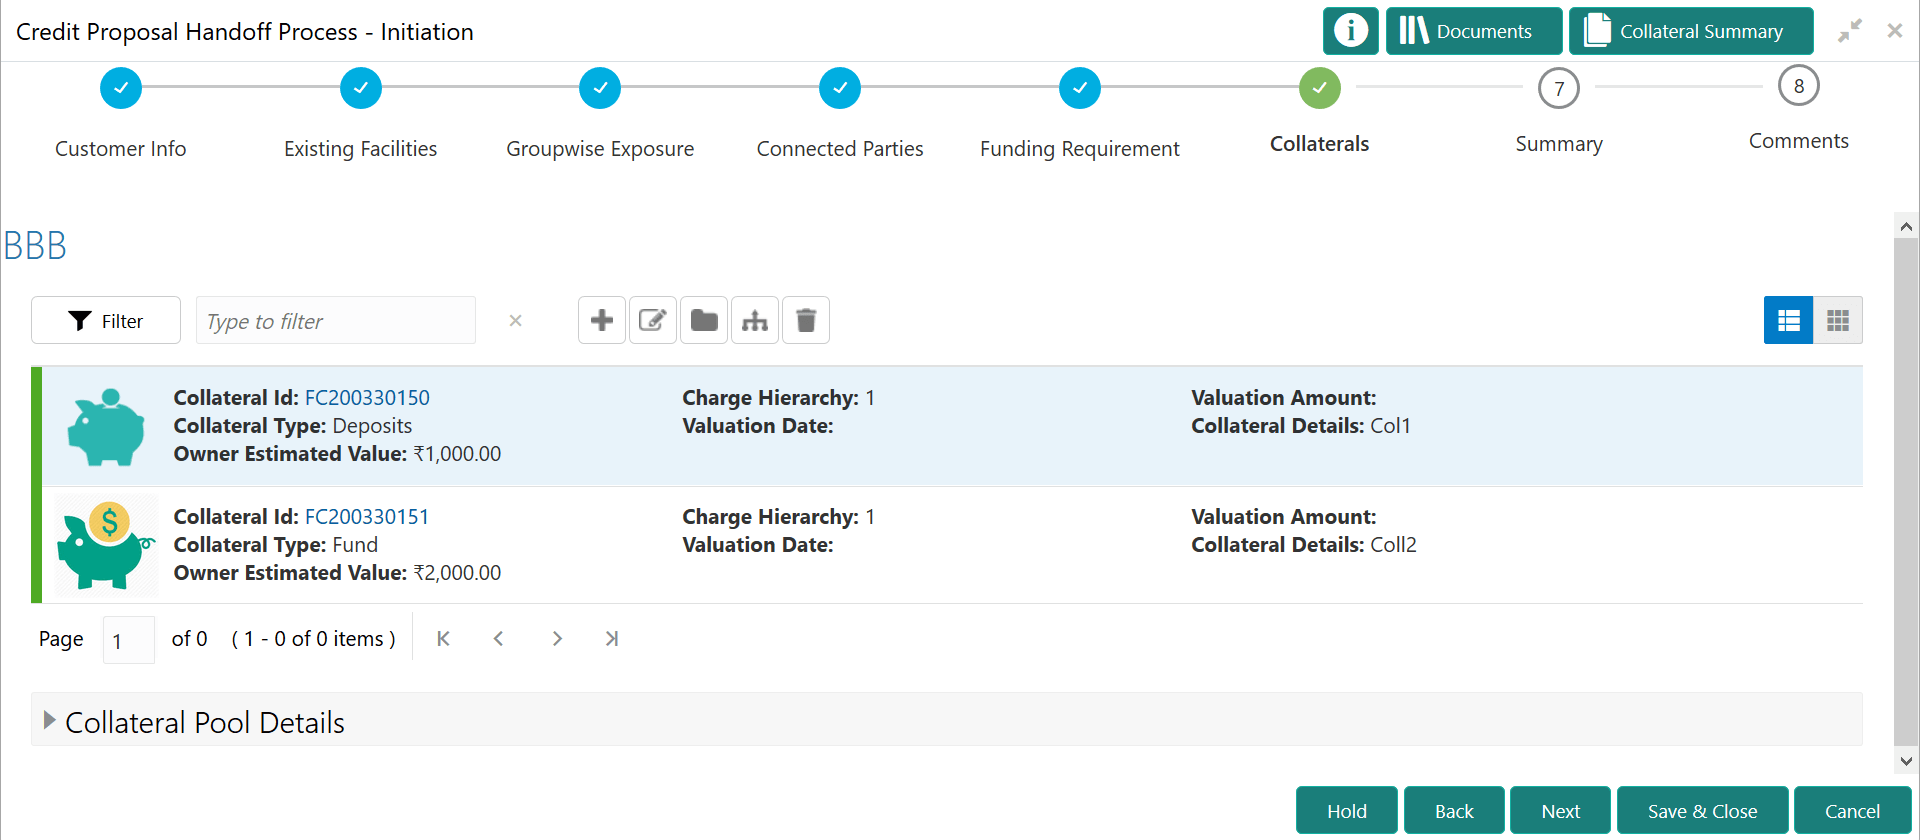Clear the filter text with X icon
1920x840 pixels.
(x=516, y=320)
